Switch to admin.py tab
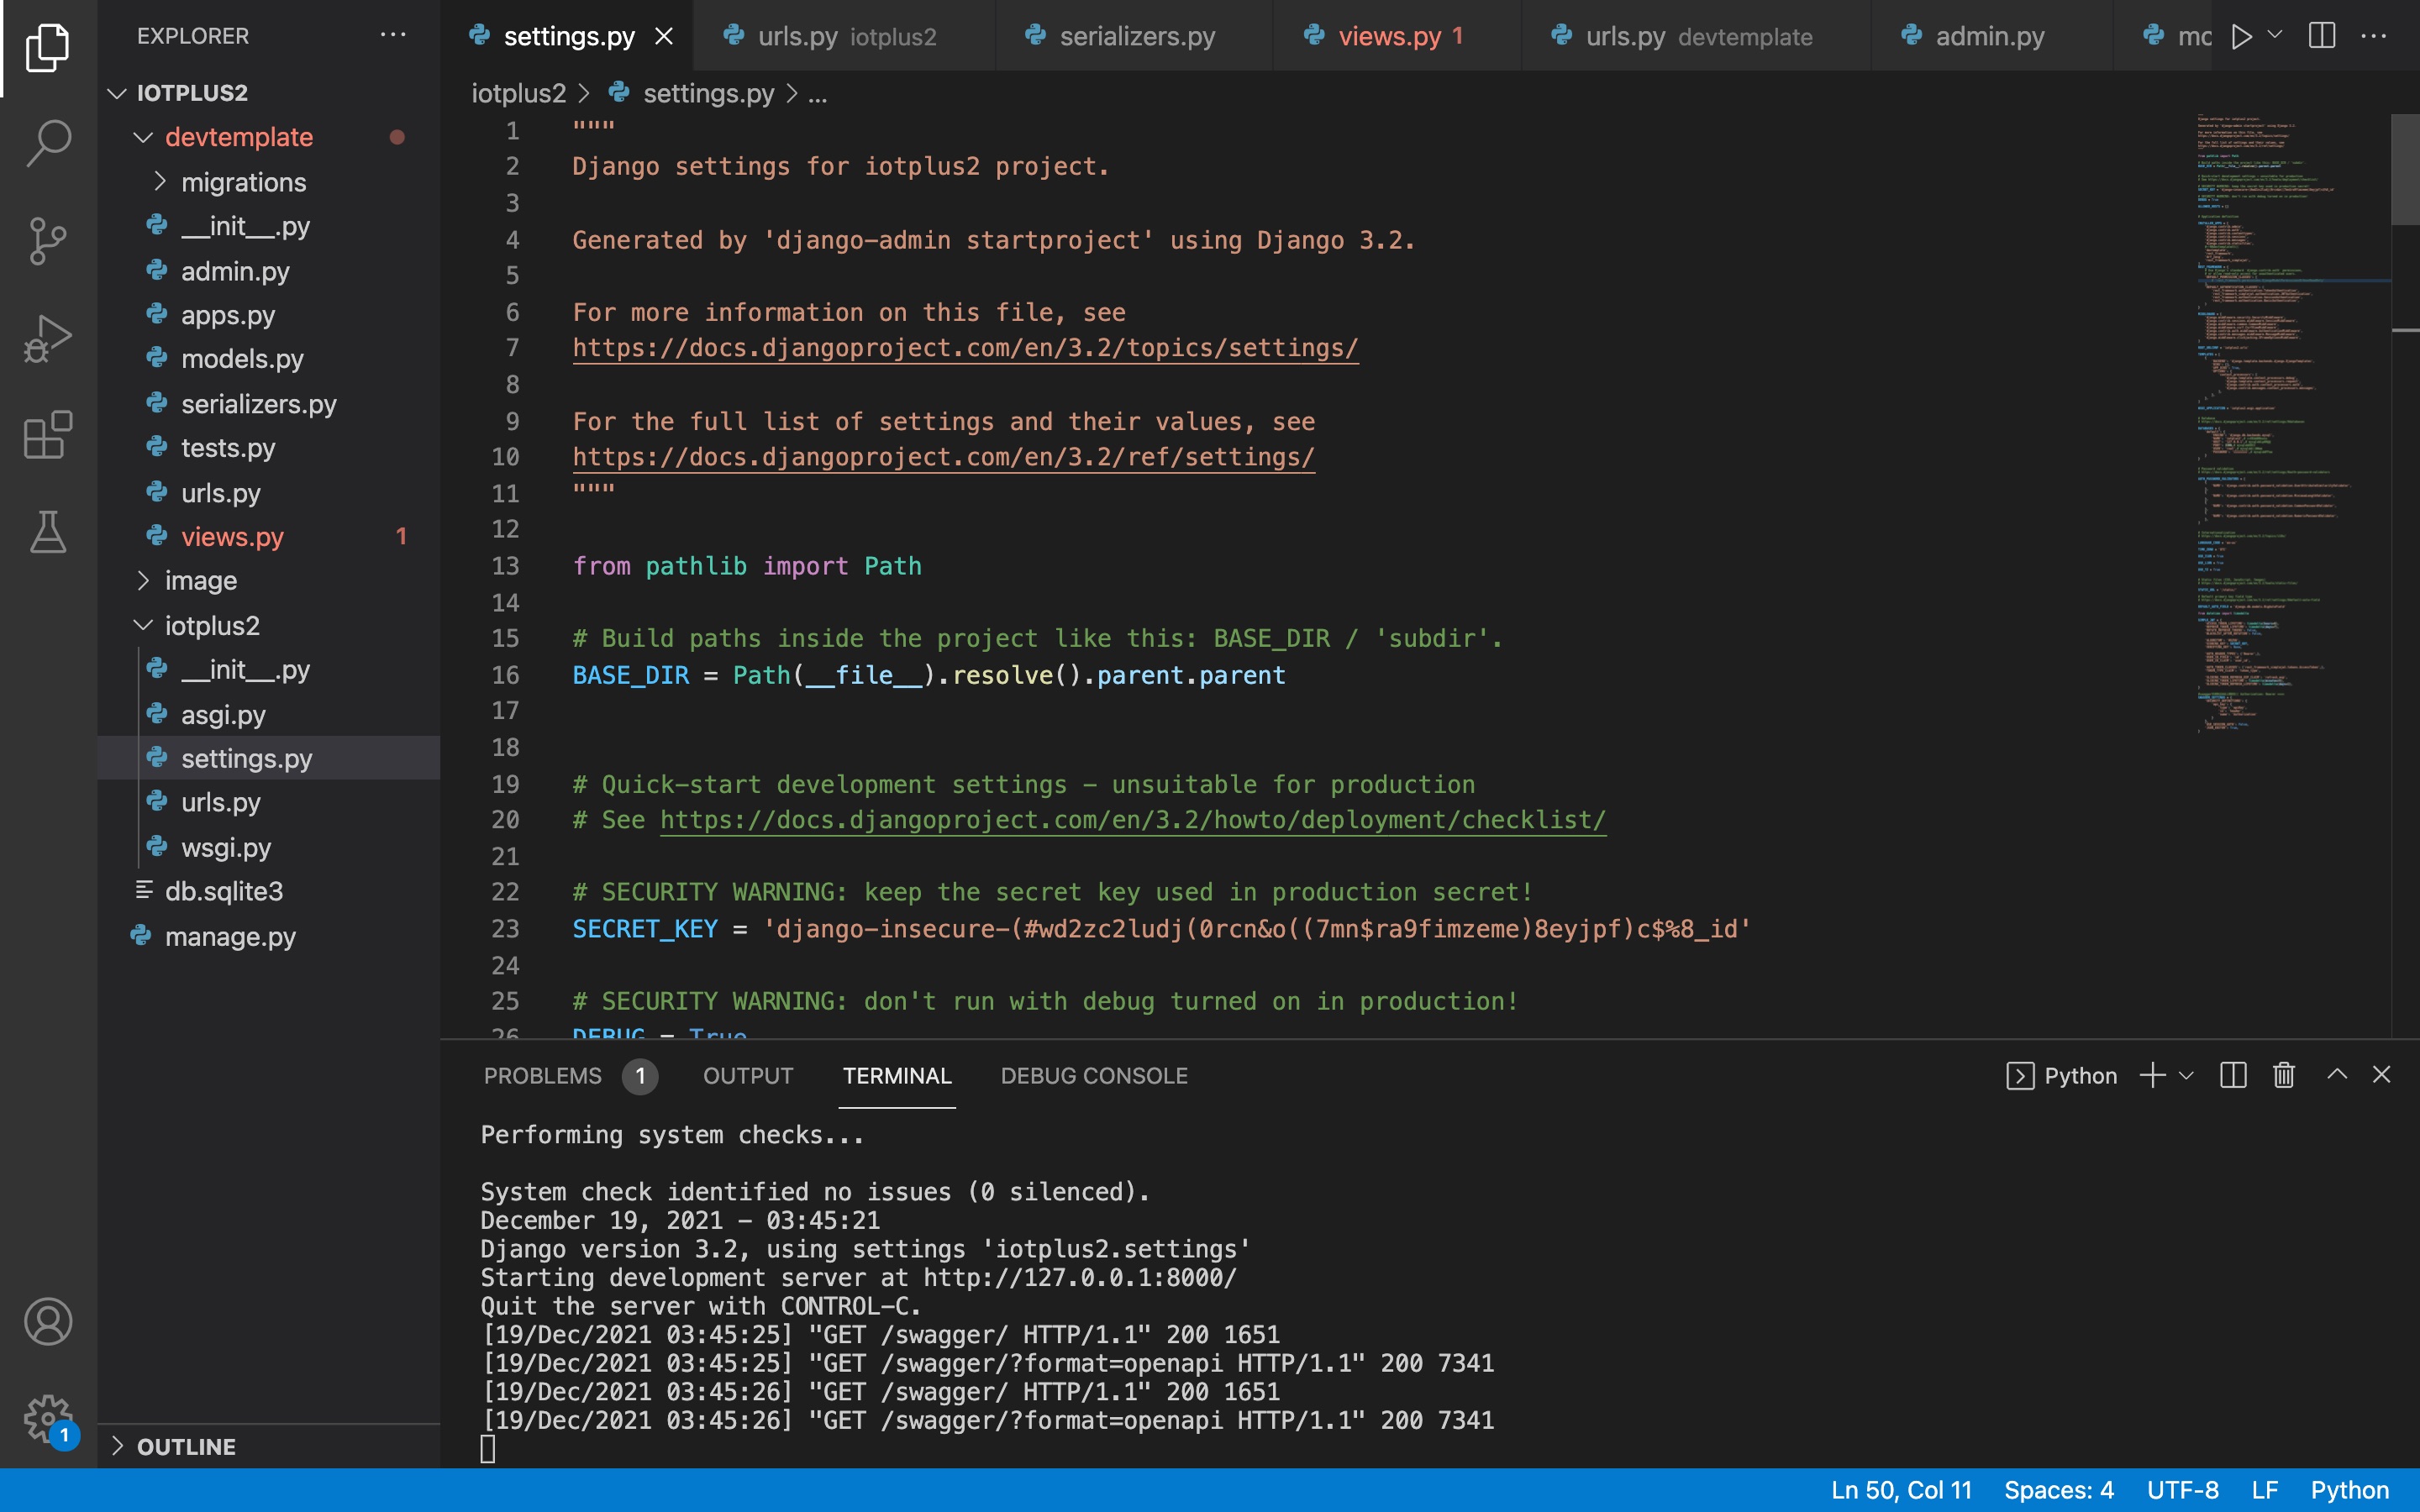Screen dimensions: 2420x1512 pyautogui.click(x=1991, y=36)
